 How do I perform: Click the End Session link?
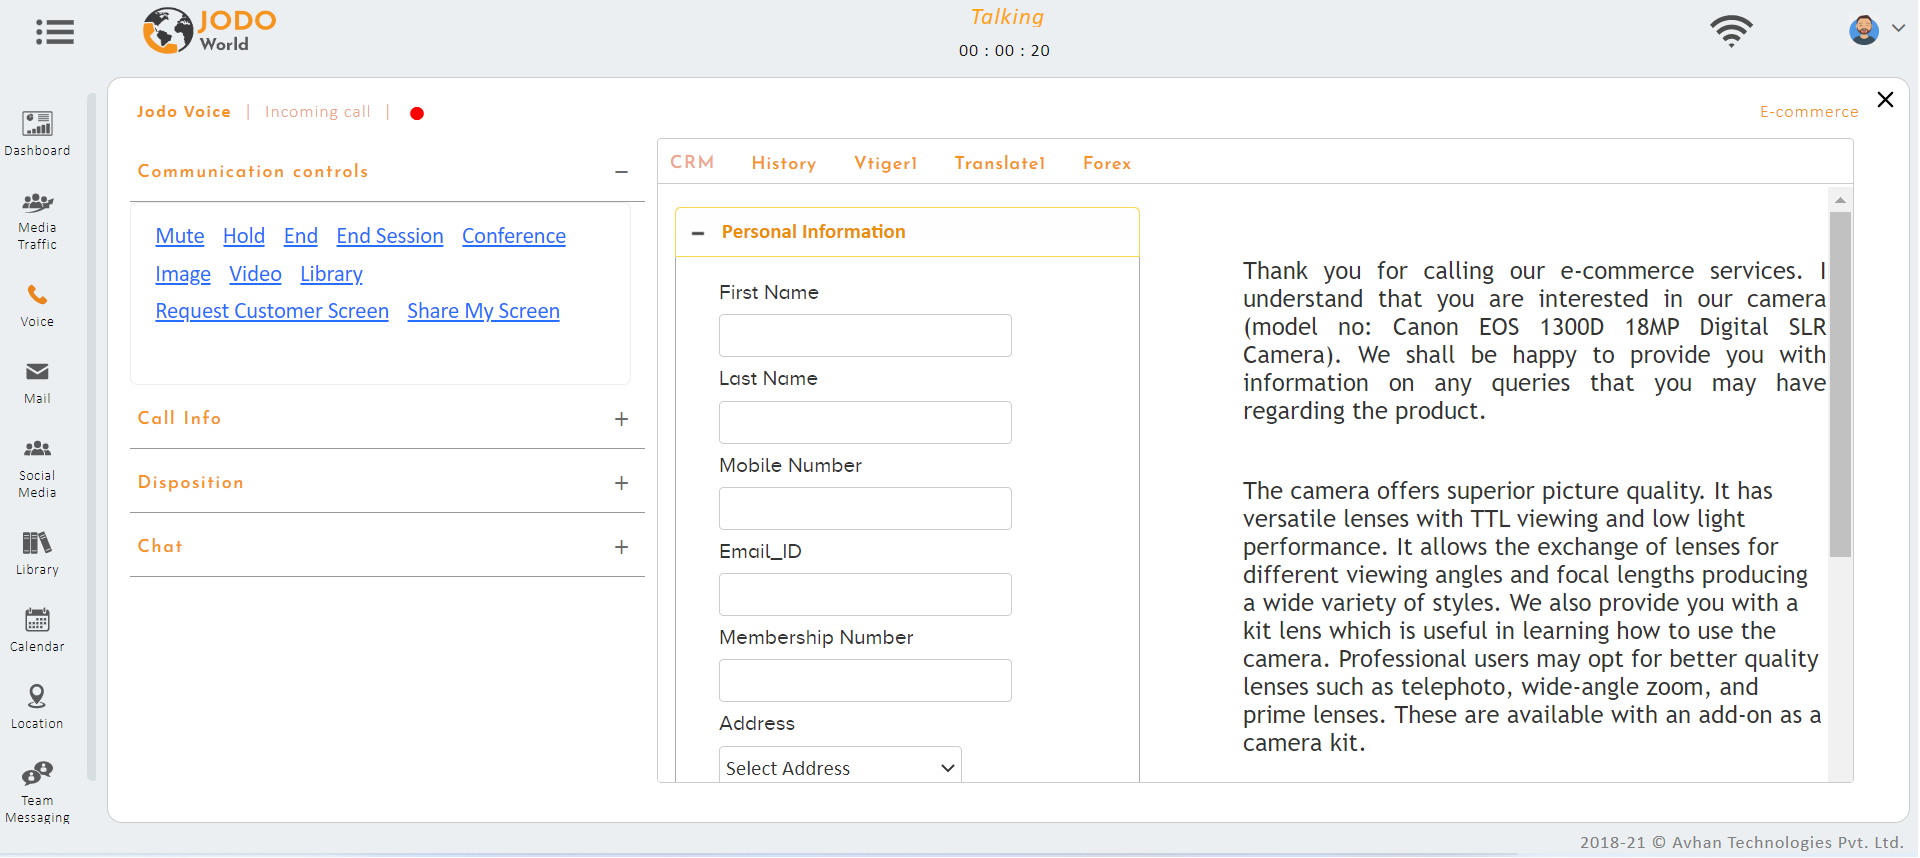pyautogui.click(x=390, y=236)
